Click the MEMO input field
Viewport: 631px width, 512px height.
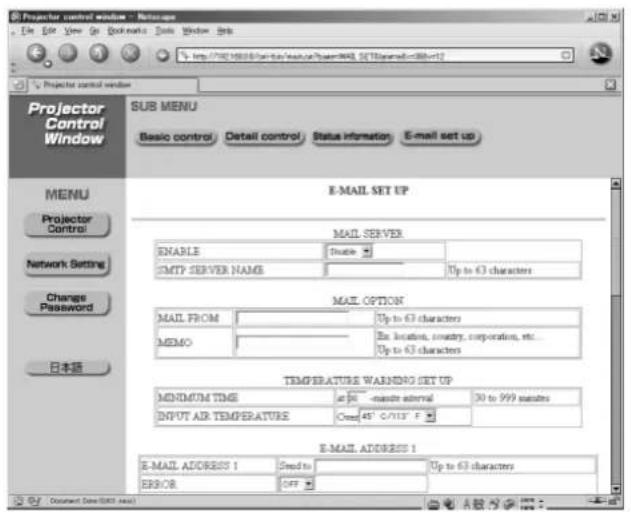point(293,343)
